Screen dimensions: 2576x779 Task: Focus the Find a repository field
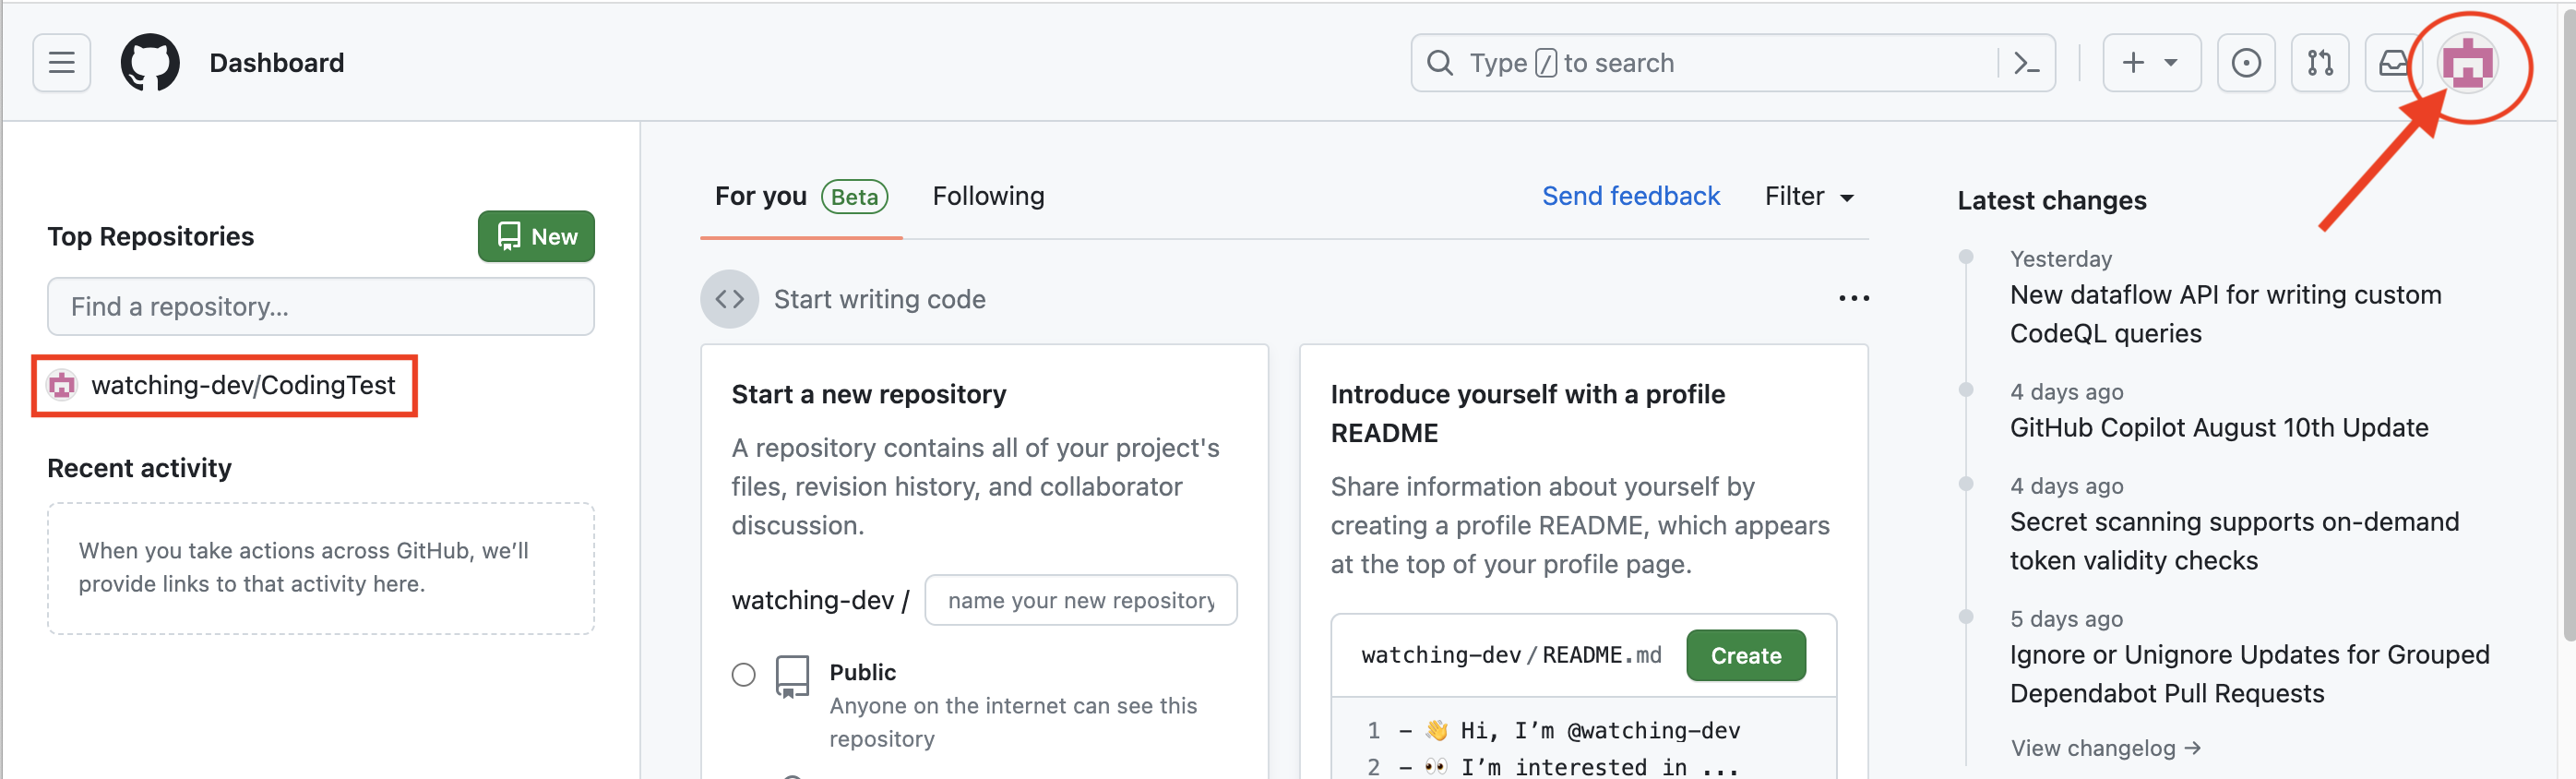point(320,307)
